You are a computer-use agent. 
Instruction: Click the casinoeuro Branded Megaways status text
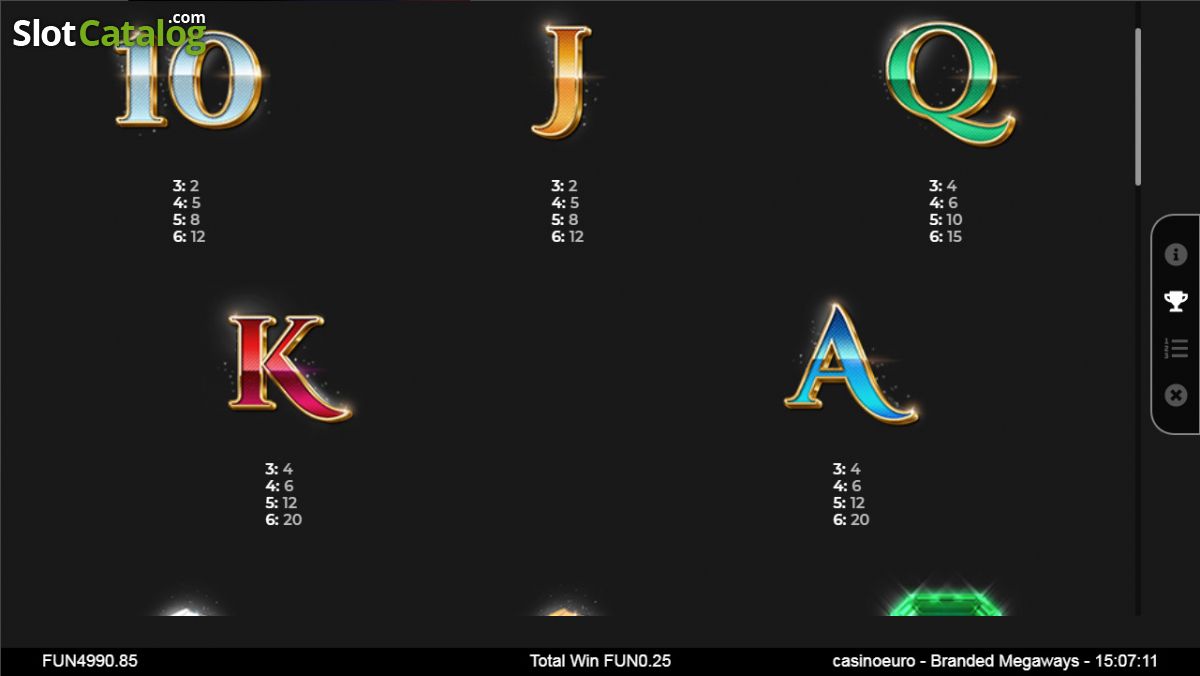coord(995,661)
